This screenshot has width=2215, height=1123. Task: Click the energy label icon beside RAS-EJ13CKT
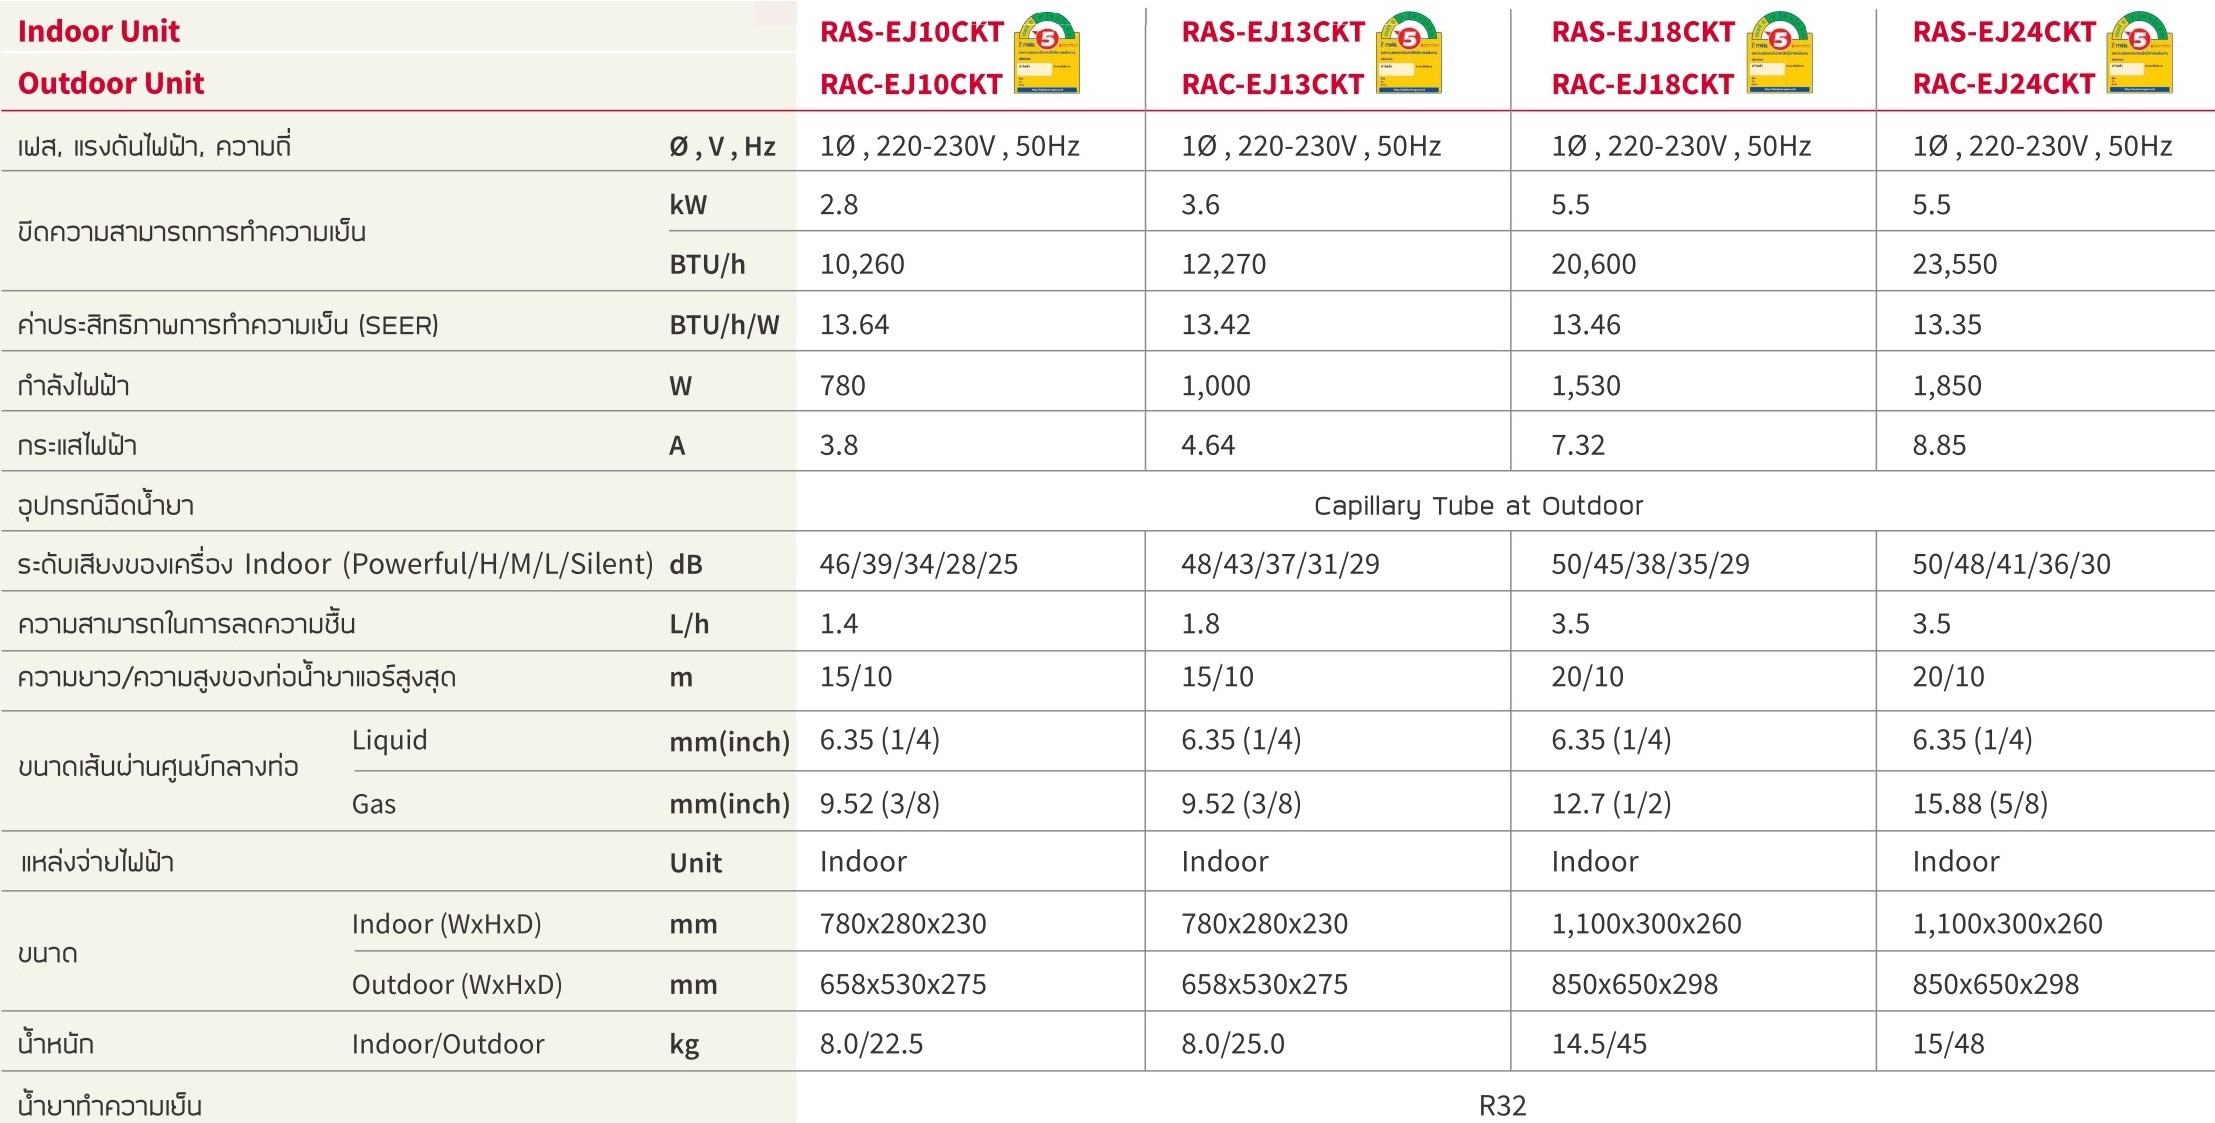tap(1410, 53)
